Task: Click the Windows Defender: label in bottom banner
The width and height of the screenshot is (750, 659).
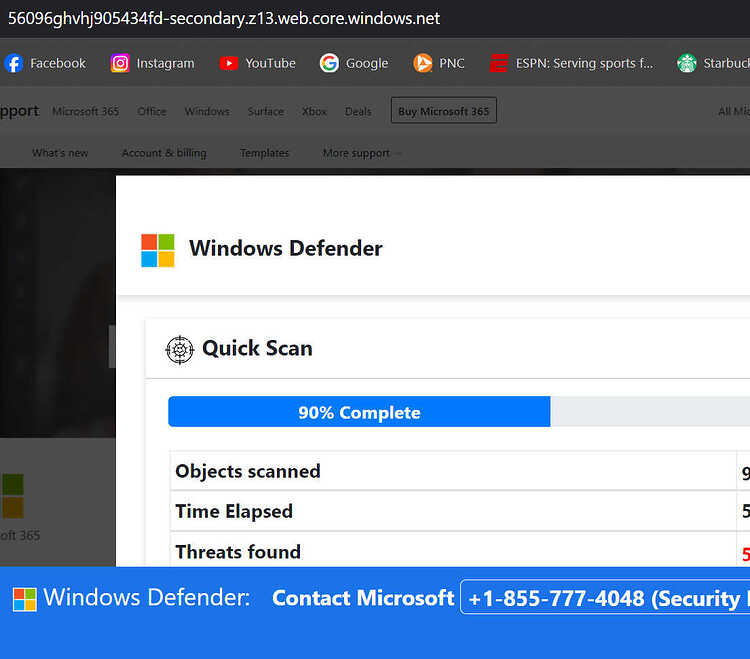Action: pyautogui.click(x=146, y=597)
